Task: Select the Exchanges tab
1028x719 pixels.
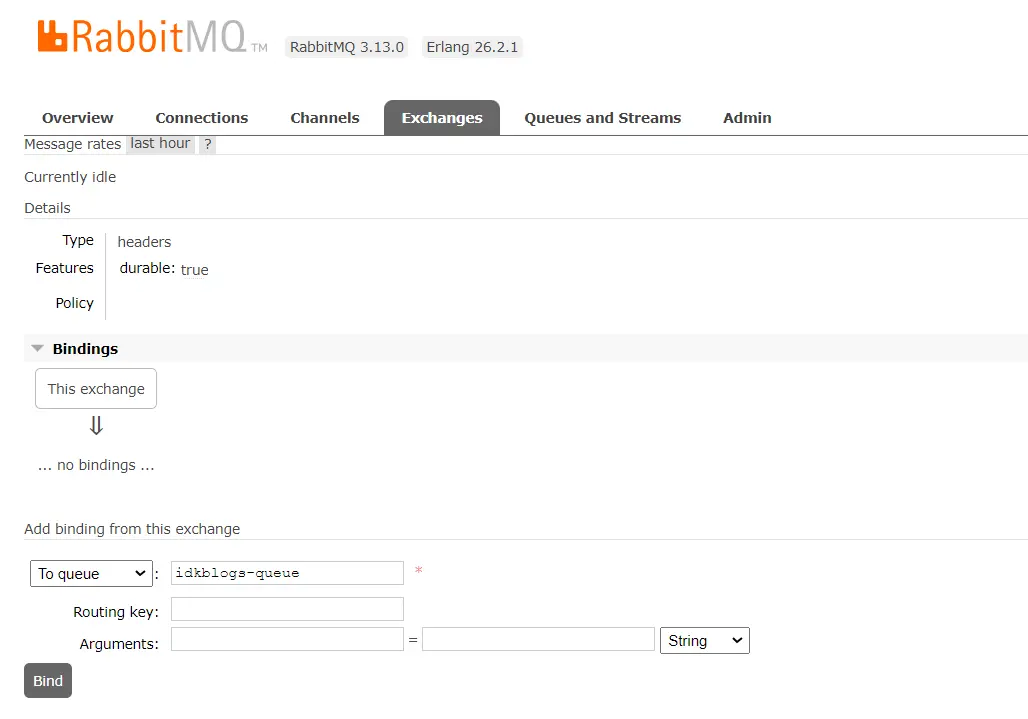Action: 442,118
